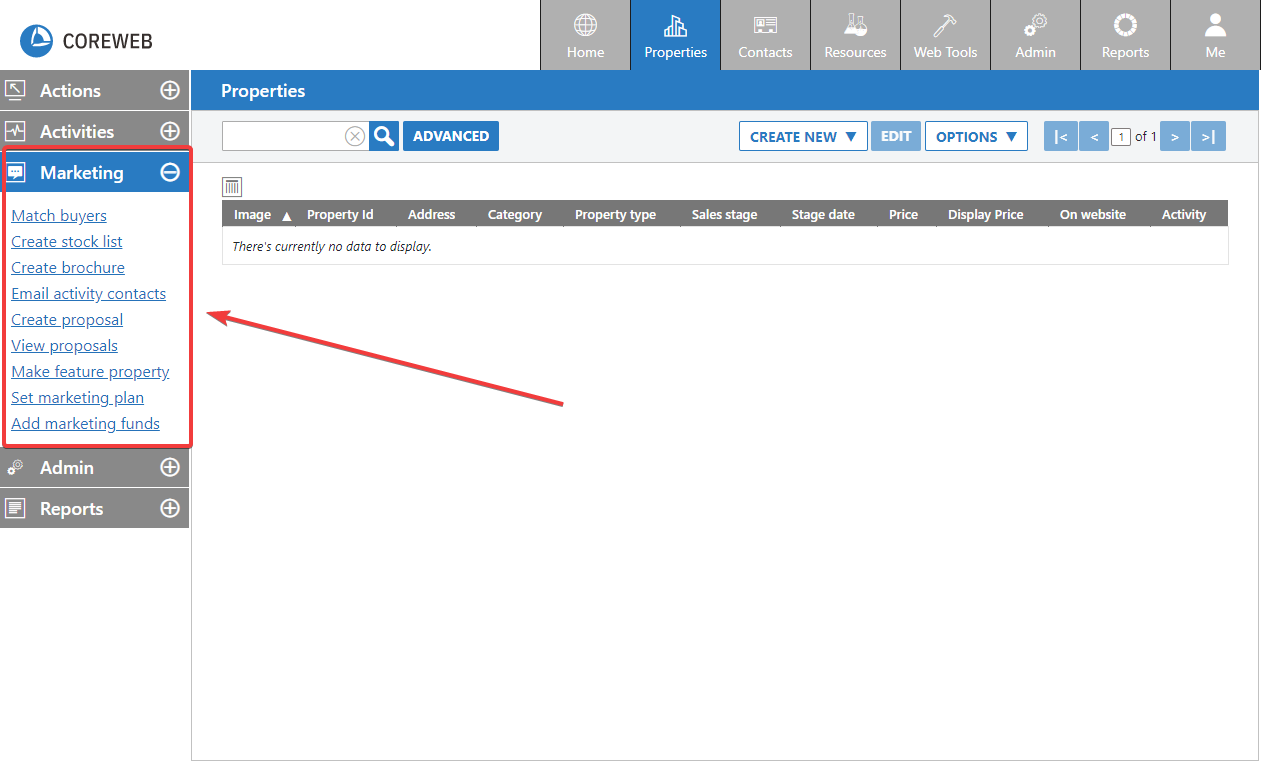Screen dimensions: 1261x762
Task: Open the Home globe icon
Action: pos(585,26)
